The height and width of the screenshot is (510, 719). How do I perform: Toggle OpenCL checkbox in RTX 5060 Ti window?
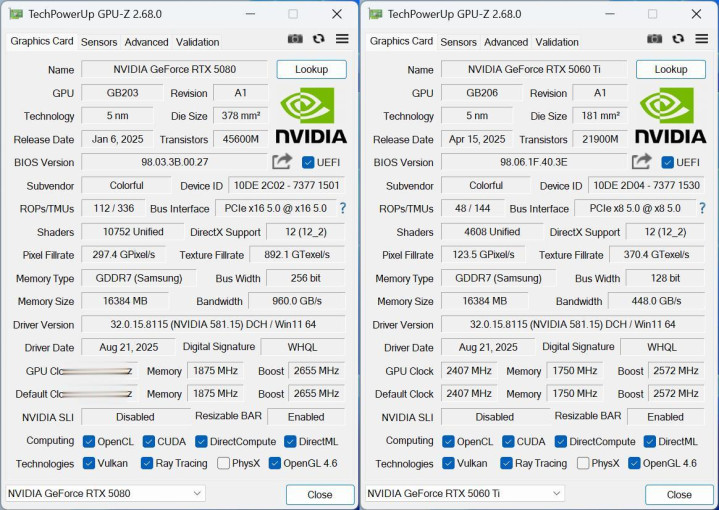click(448, 442)
